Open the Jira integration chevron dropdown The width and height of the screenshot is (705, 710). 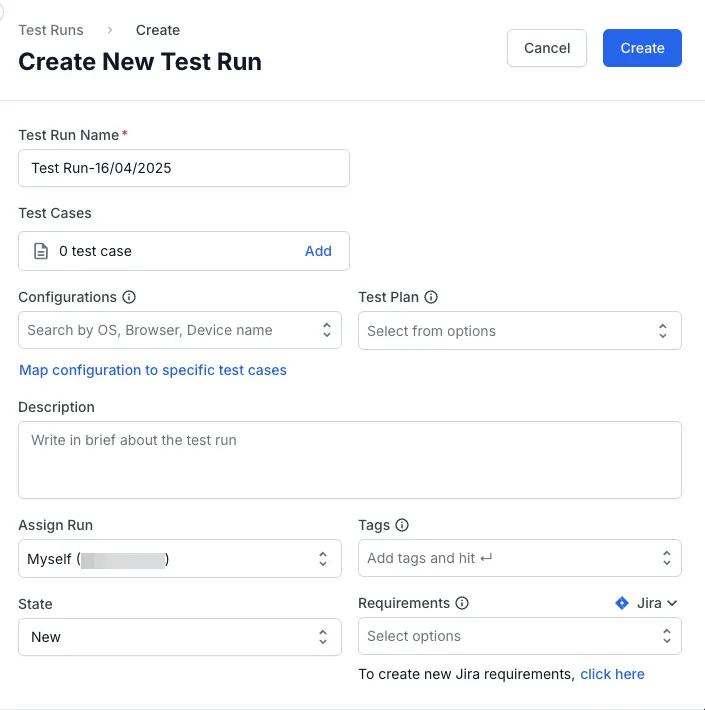(x=672, y=603)
